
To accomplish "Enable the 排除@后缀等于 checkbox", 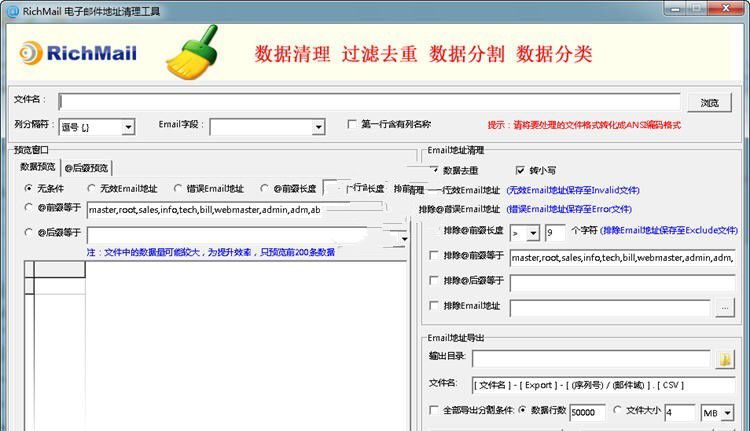I will [x=434, y=280].
